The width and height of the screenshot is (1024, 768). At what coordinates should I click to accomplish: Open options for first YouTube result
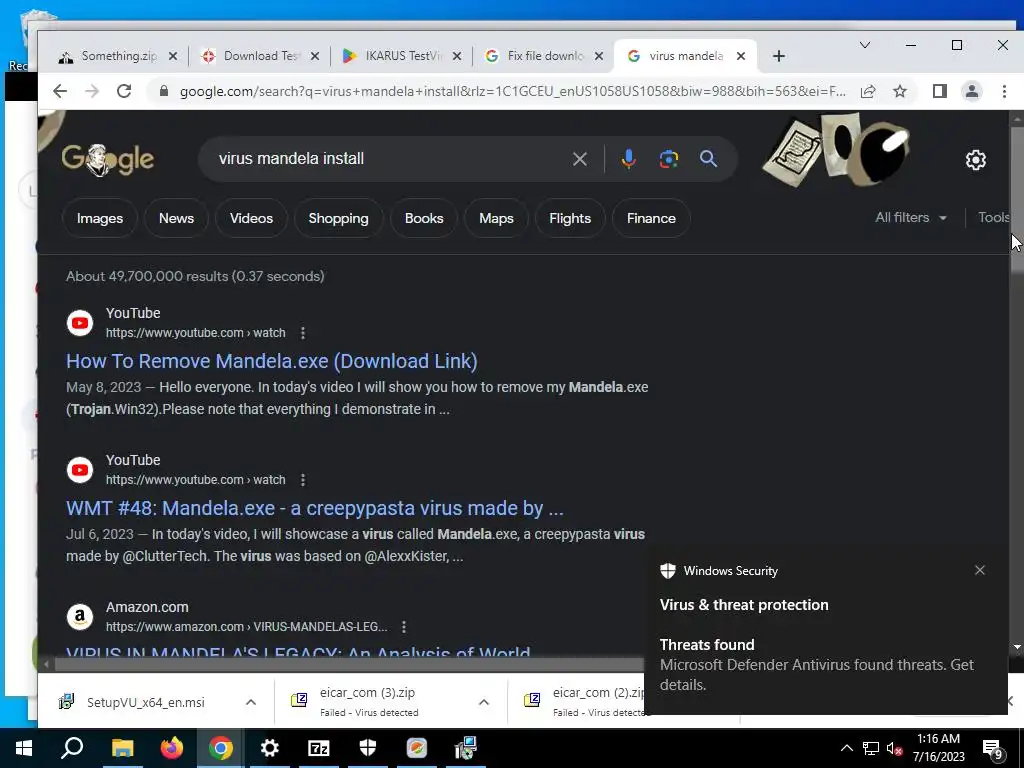pyautogui.click(x=302, y=333)
